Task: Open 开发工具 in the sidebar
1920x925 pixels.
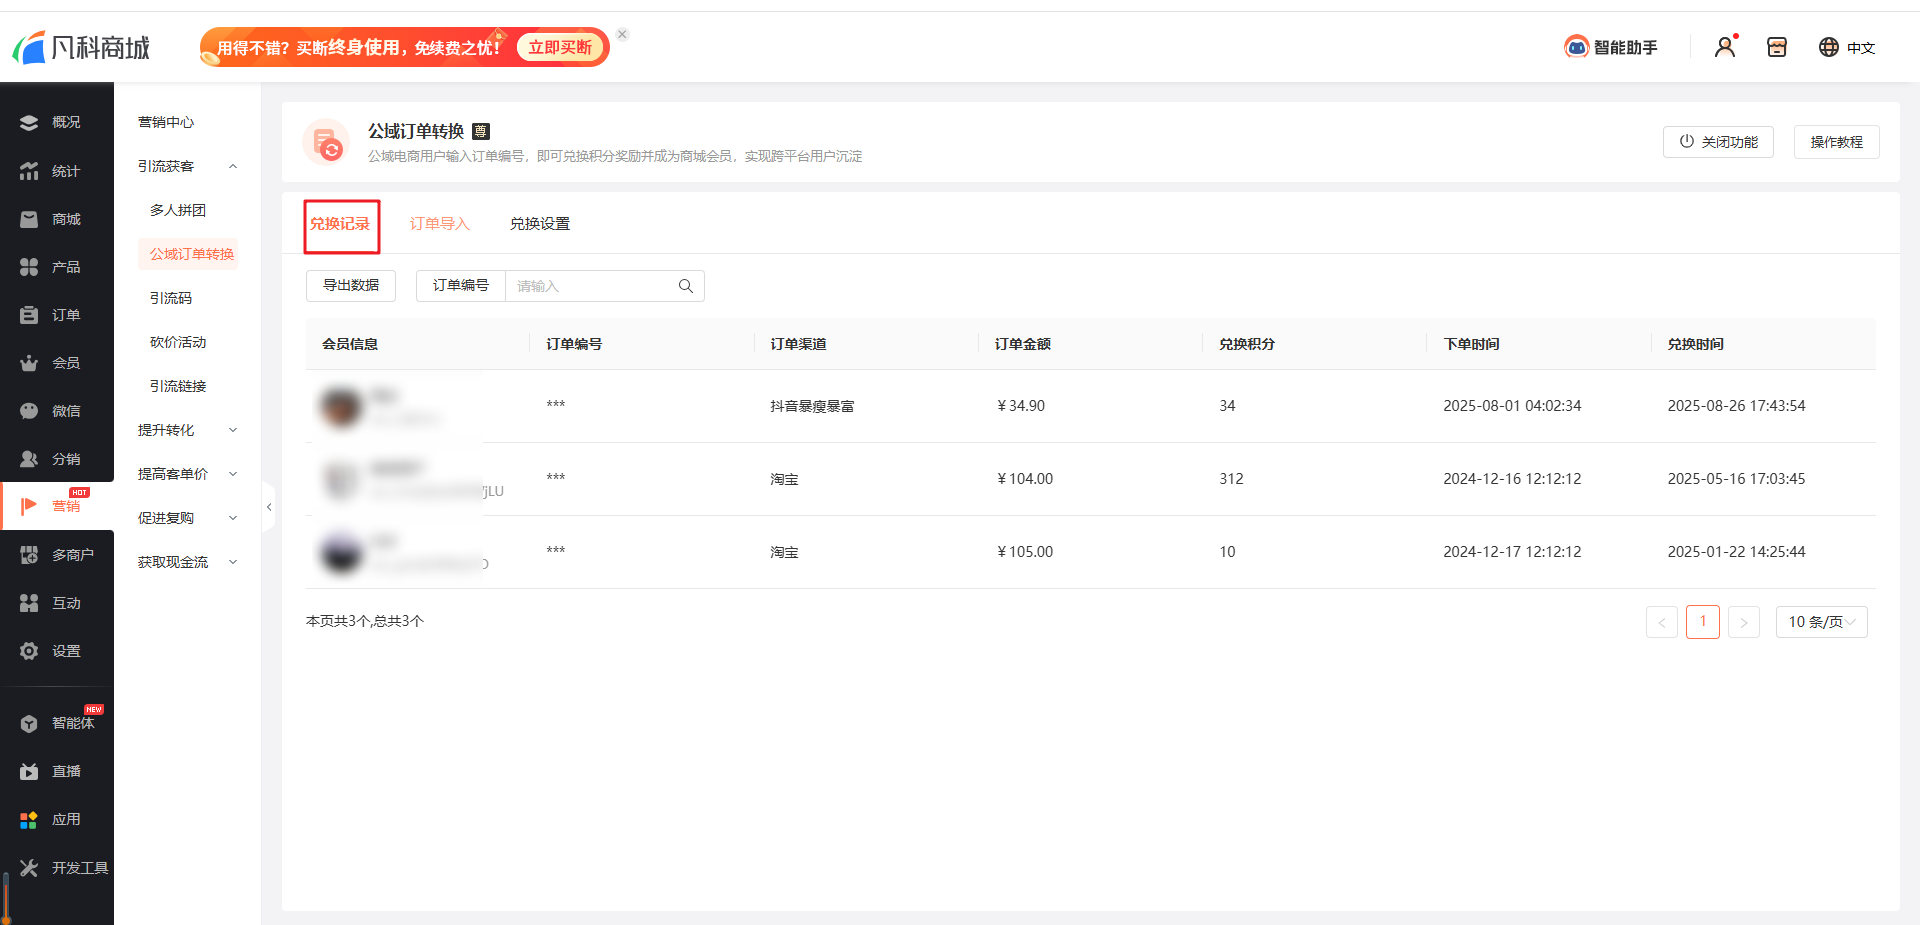Action: pyautogui.click(x=64, y=867)
